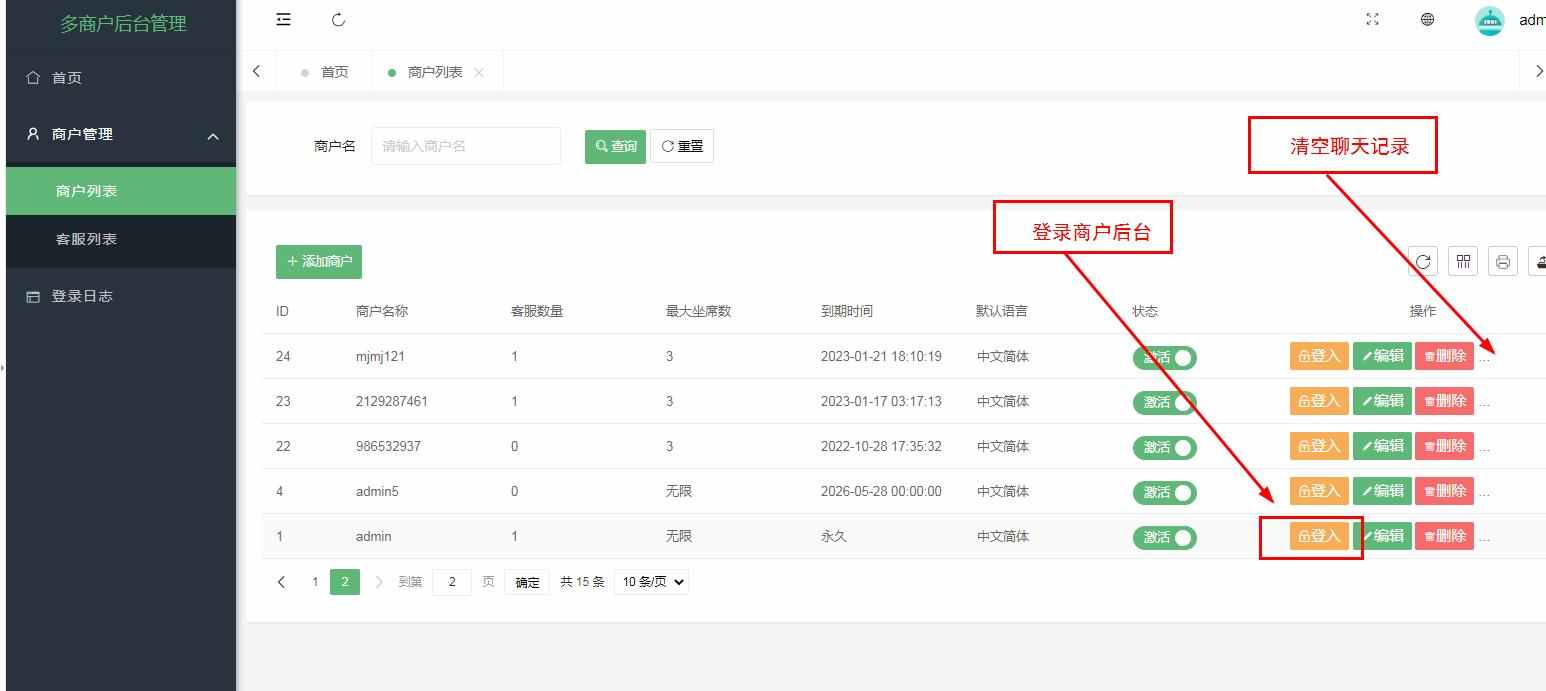Viewport: 1546px width, 691px height.
Task: Edit the admin merchant row
Action: pyautogui.click(x=1382, y=536)
